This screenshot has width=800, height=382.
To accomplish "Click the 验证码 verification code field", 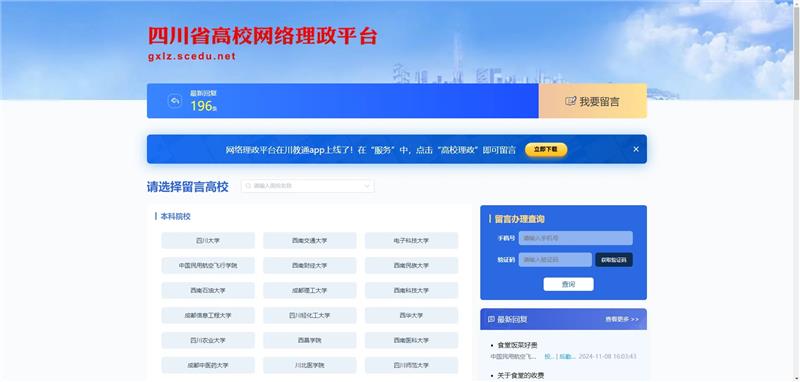I will (x=555, y=260).
